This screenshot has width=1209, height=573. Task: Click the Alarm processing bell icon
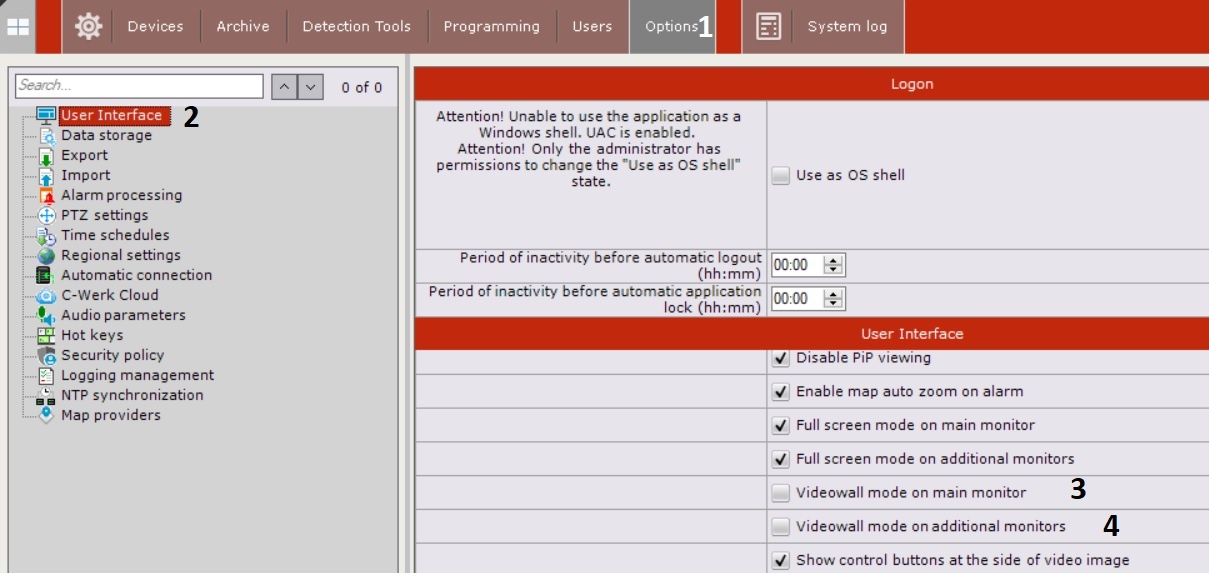[46, 195]
